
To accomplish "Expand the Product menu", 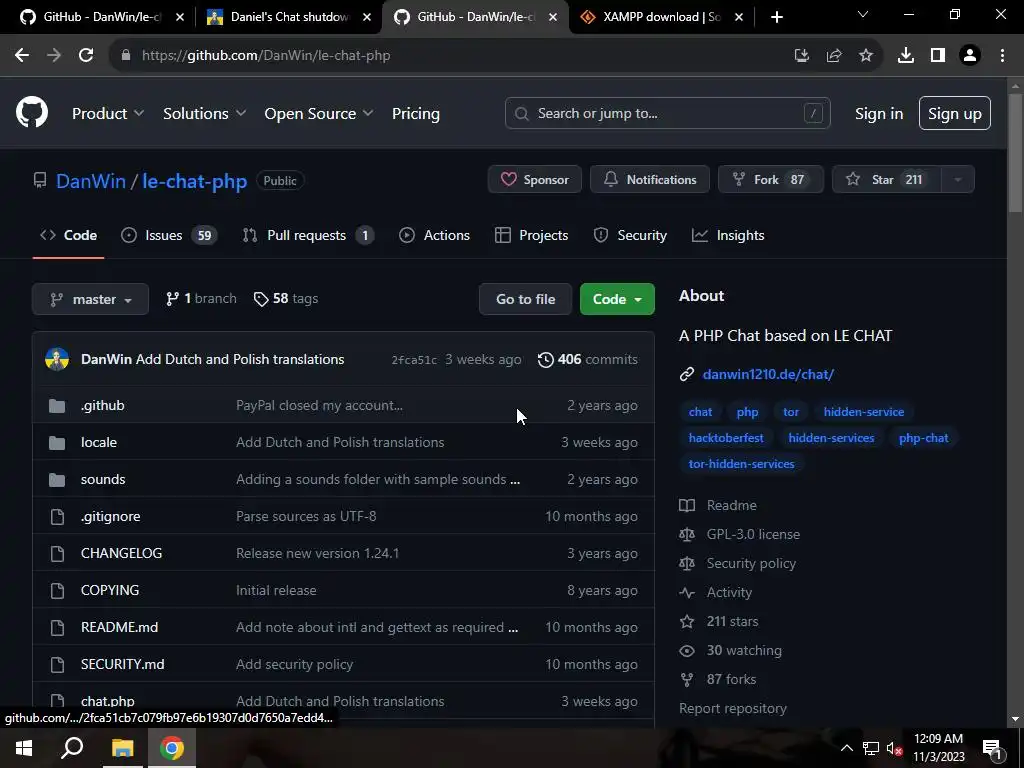I will [108, 113].
